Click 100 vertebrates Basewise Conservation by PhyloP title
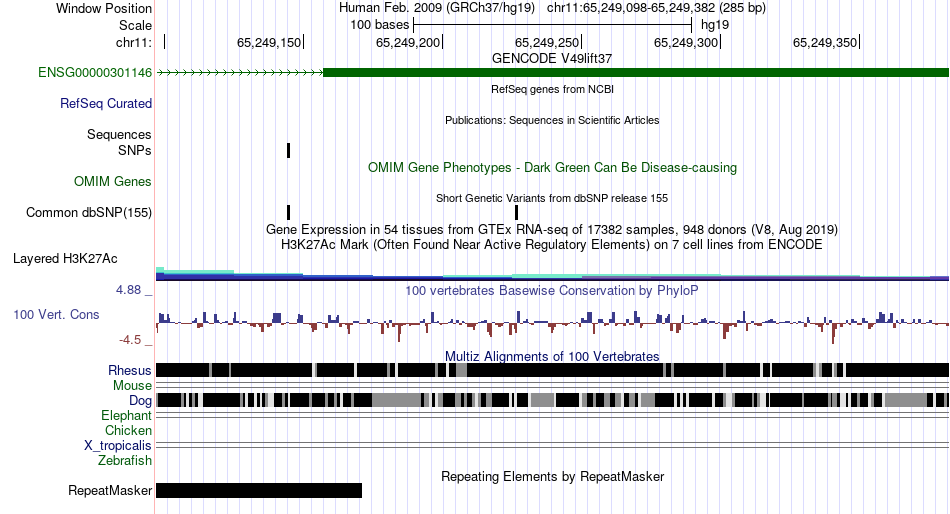Screen dimensions: 950x514 pos(552,291)
